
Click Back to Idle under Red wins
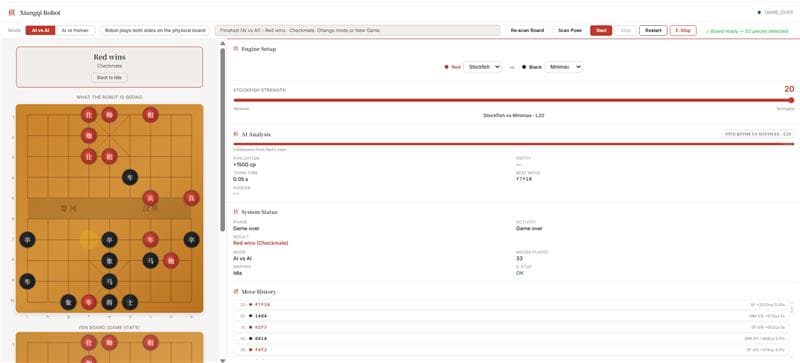click(x=109, y=78)
